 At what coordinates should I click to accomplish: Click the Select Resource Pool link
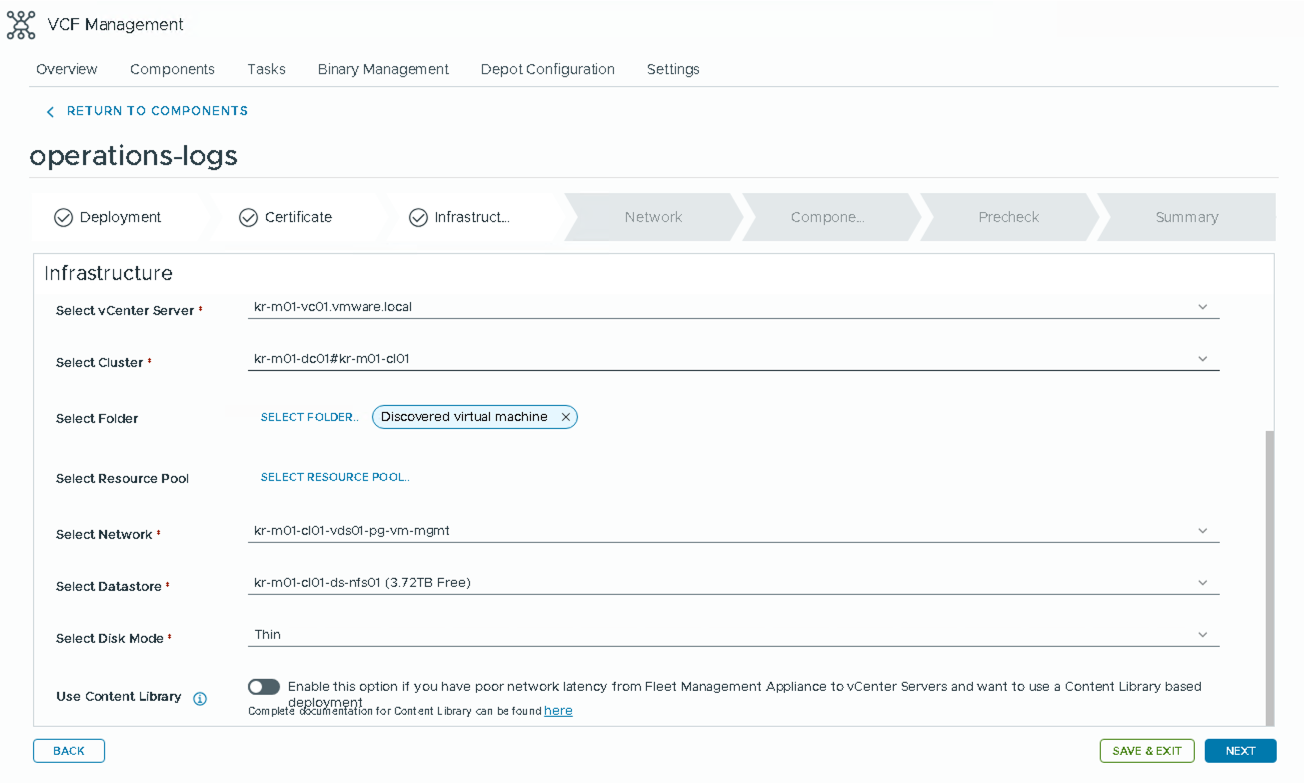(335, 477)
